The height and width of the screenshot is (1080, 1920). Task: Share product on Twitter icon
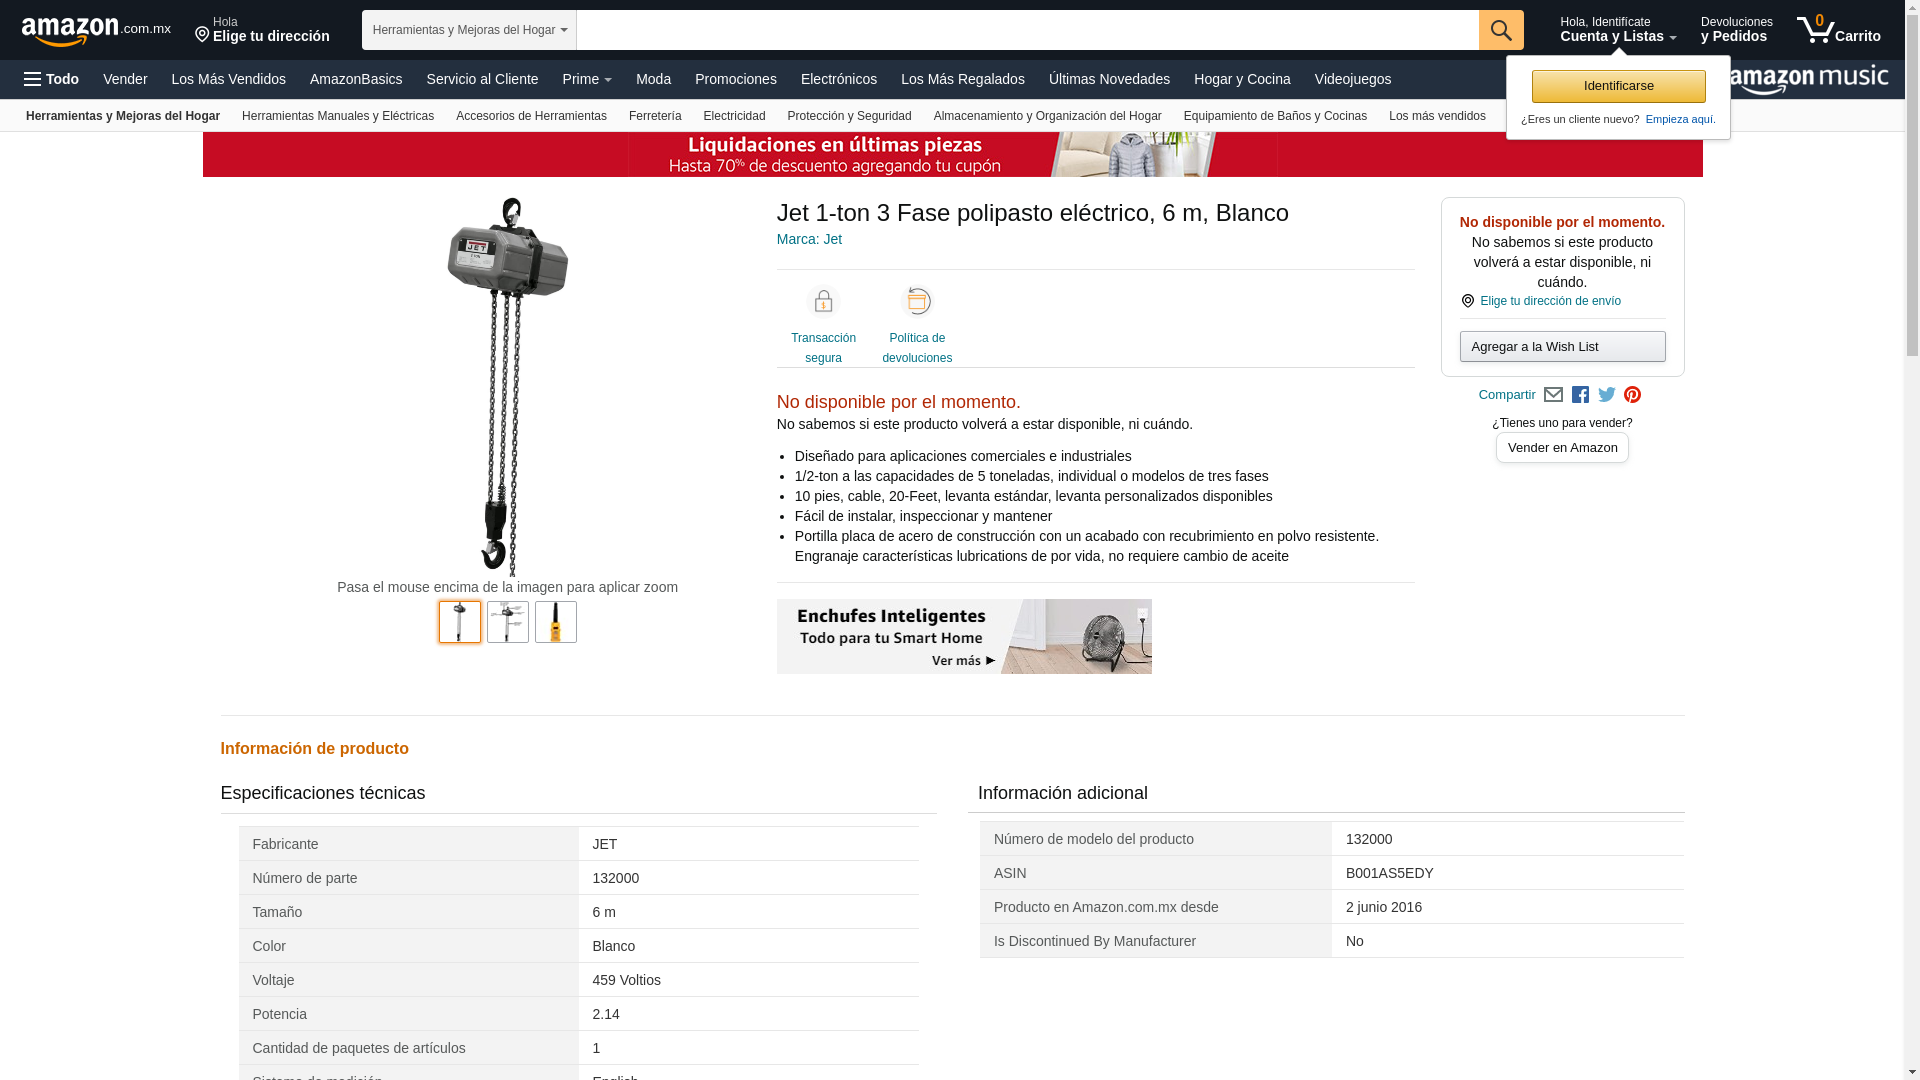[1607, 395]
